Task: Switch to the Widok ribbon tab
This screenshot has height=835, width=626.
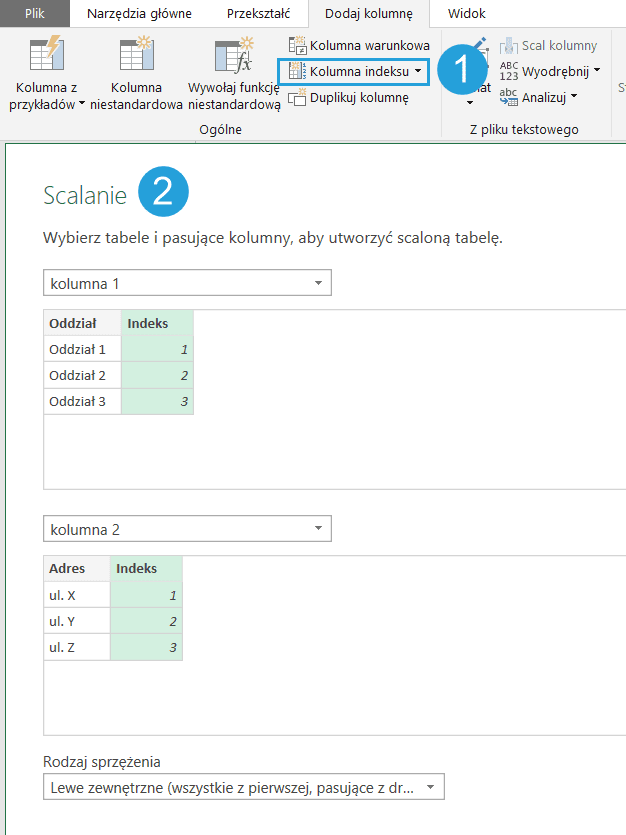Action: (466, 13)
